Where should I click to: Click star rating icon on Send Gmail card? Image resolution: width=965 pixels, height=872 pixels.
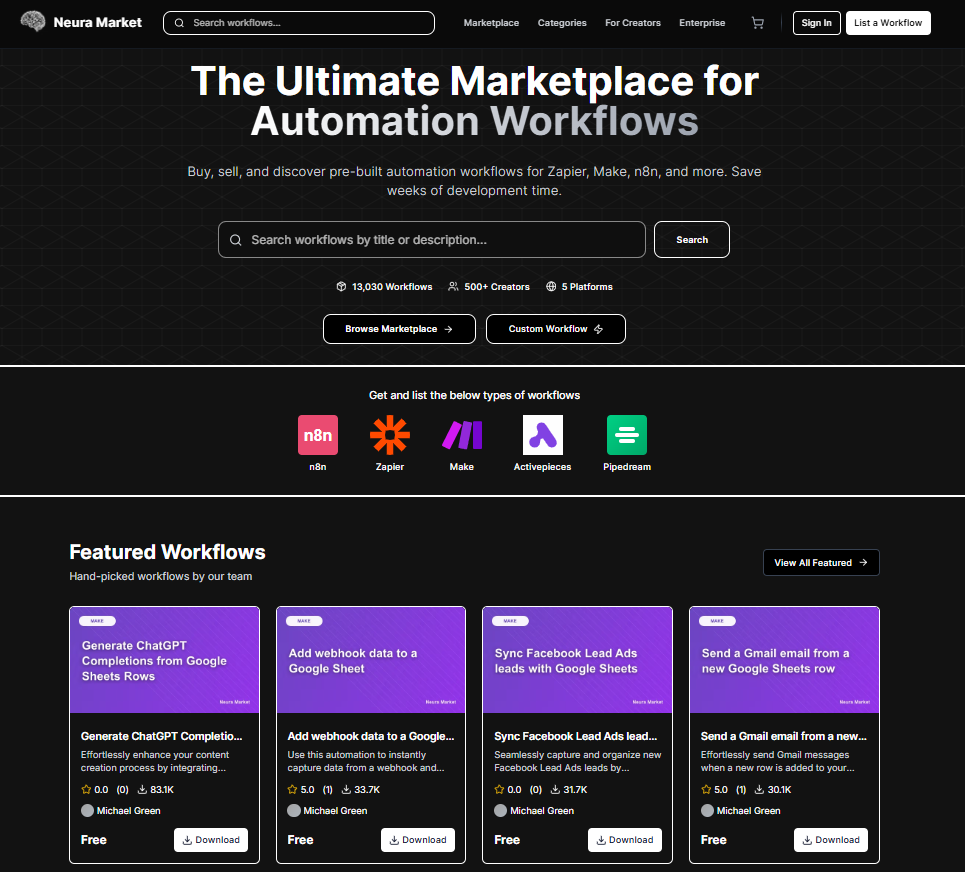[706, 790]
